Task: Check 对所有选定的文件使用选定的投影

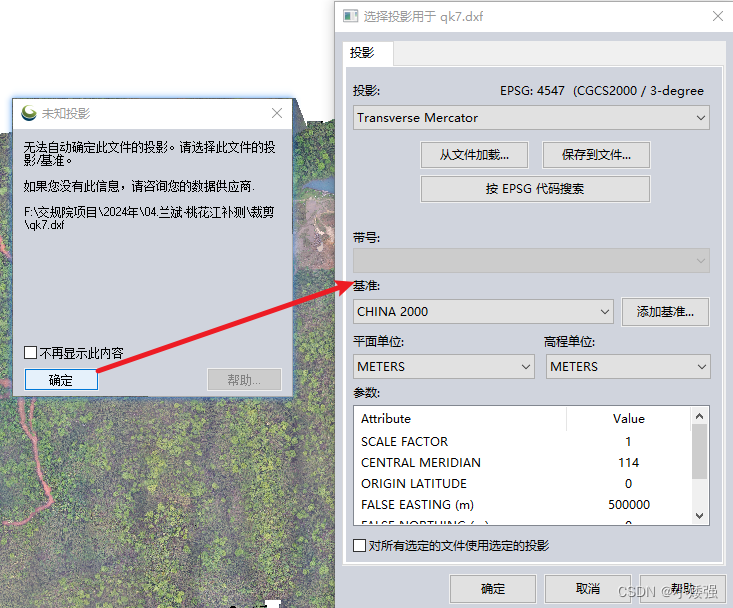Action: point(359,545)
